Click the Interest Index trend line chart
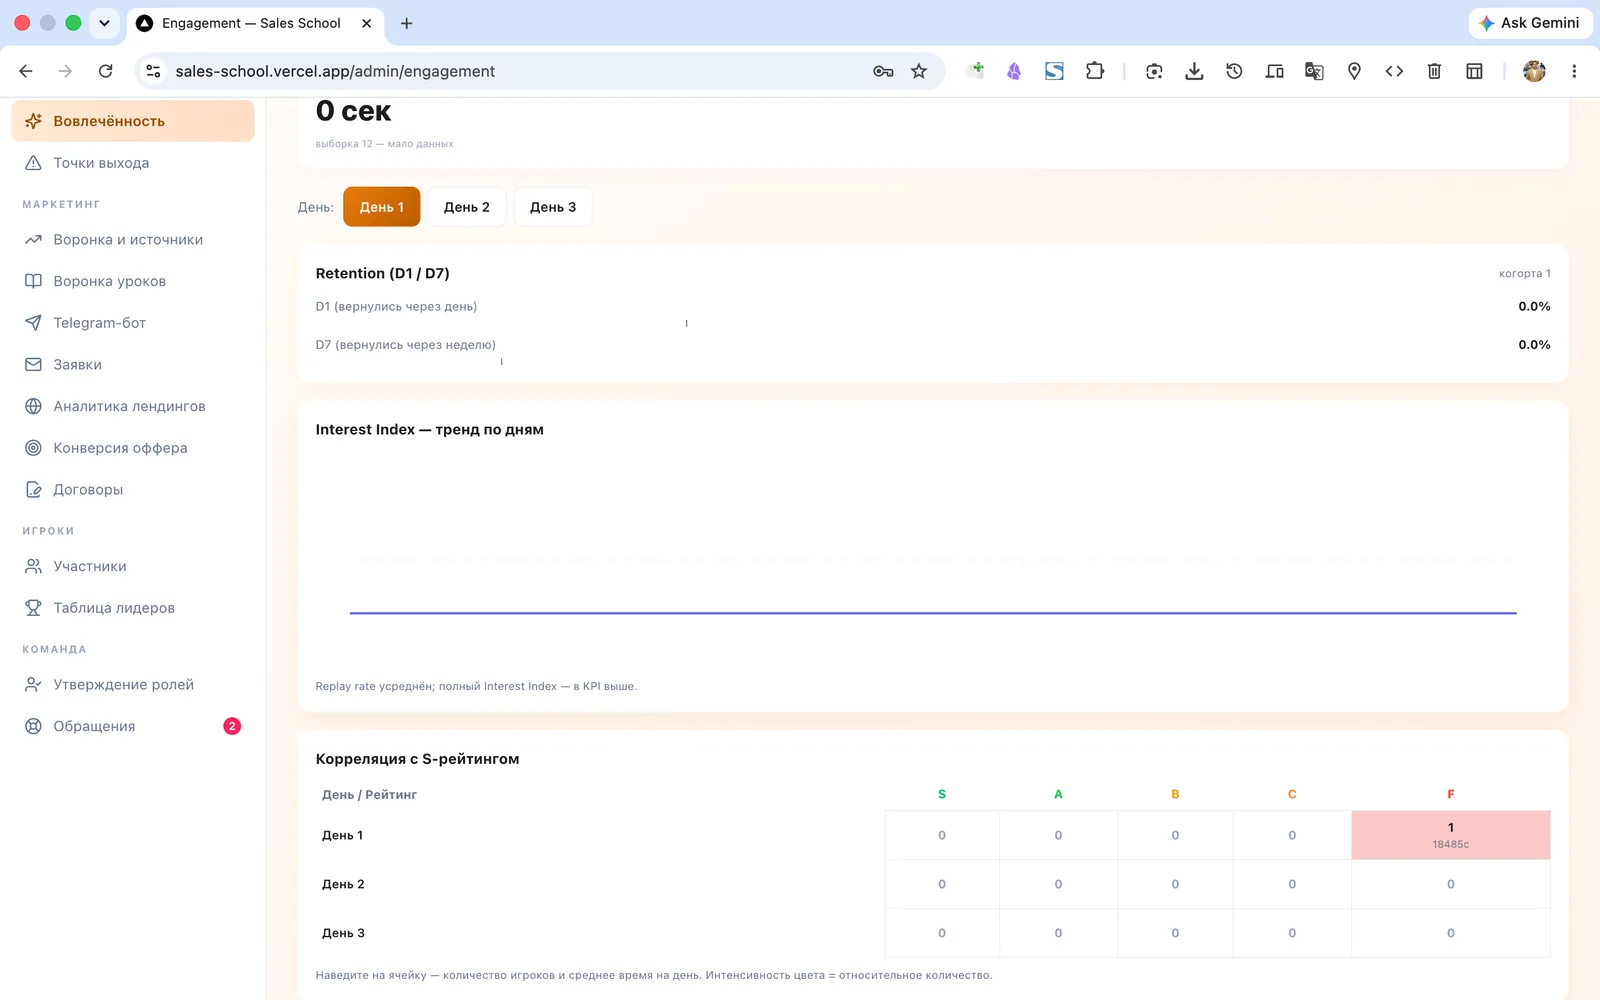Viewport: 1600px width, 1000px height. click(933, 613)
